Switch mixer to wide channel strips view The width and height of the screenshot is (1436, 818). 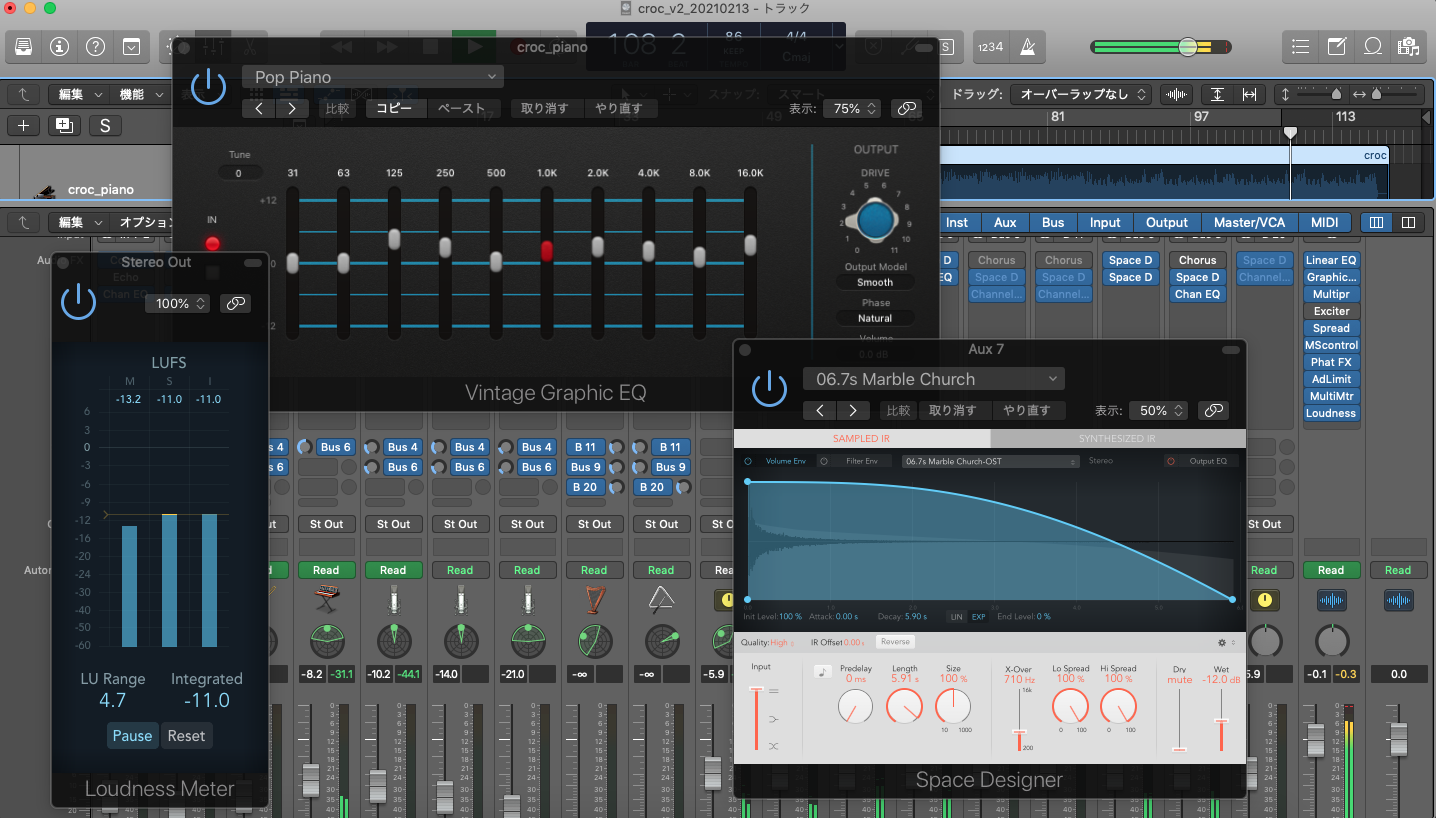[x=1408, y=222]
